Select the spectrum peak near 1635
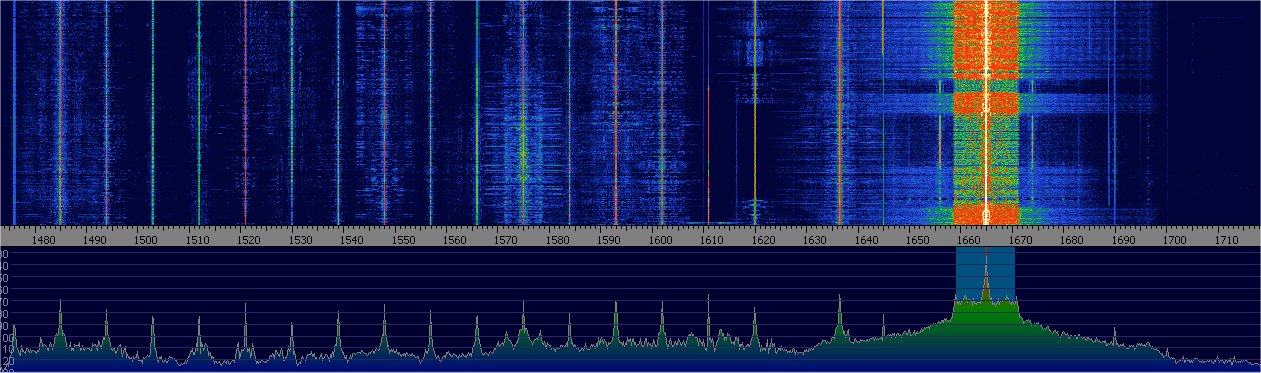The image size is (1261, 373). coord(839,312)
